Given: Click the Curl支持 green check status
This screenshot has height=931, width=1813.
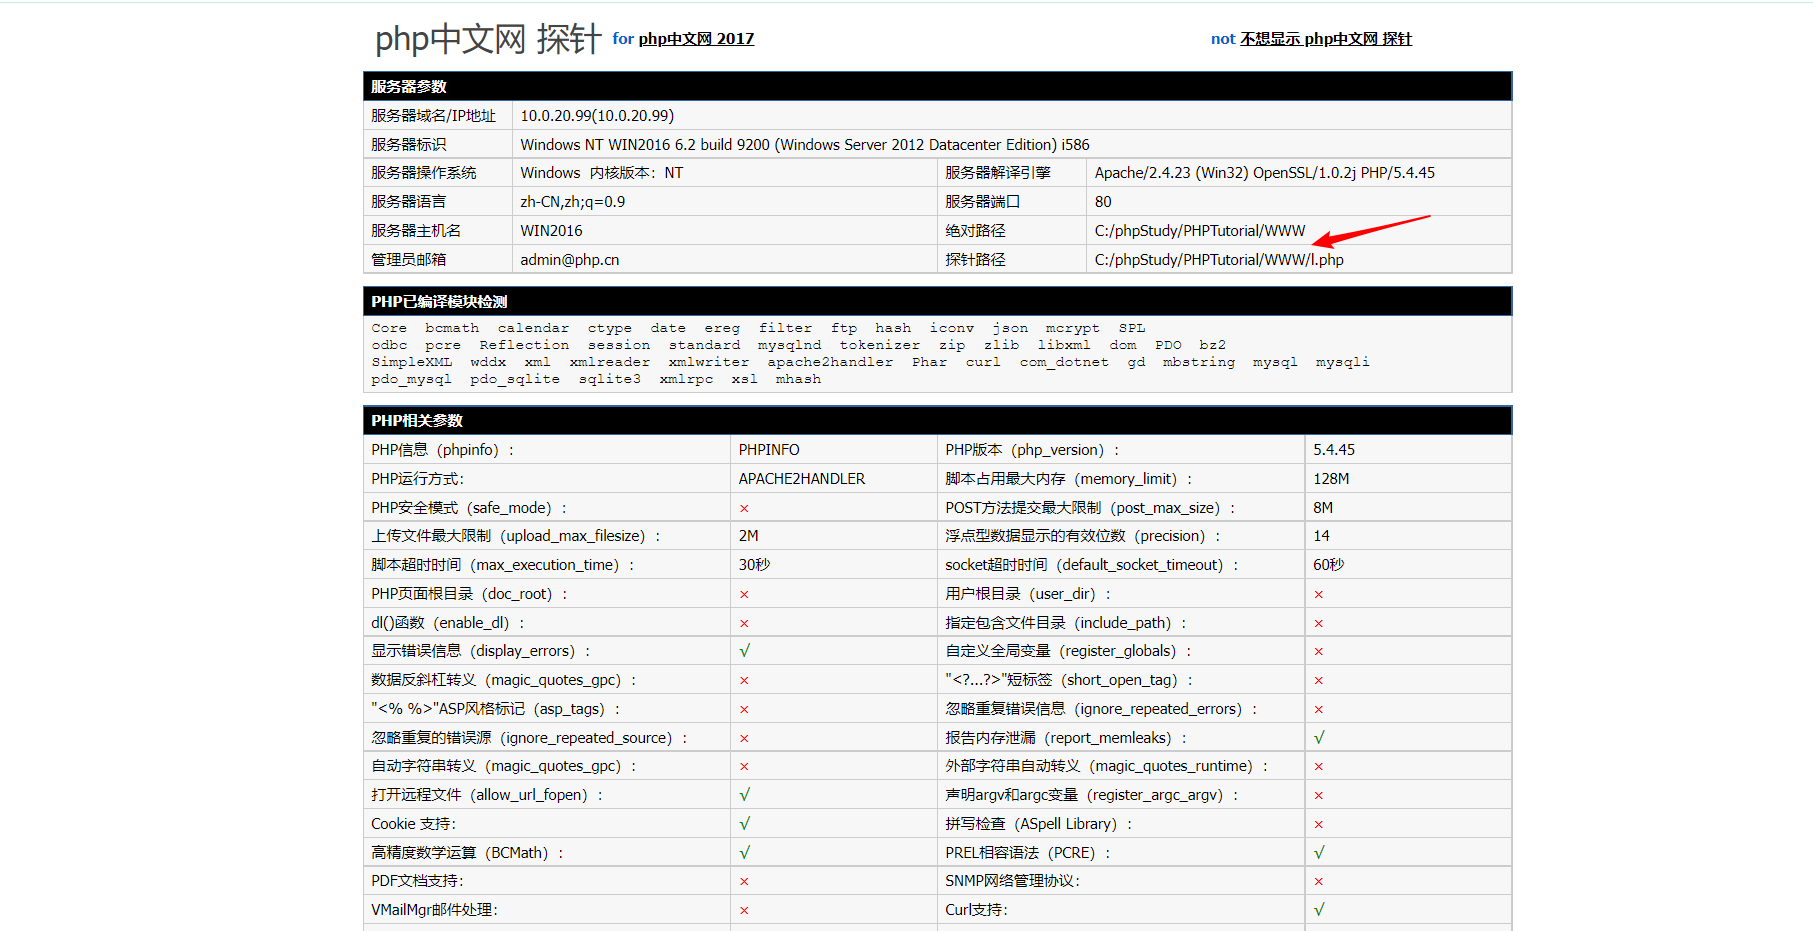Looking at the screenshot, I should (x=1319, y=910).
